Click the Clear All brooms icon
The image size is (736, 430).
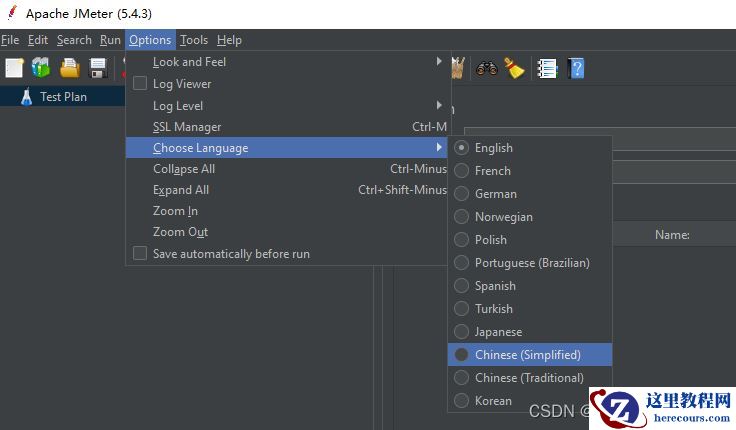pyautogui.click(x=458, y=68)
